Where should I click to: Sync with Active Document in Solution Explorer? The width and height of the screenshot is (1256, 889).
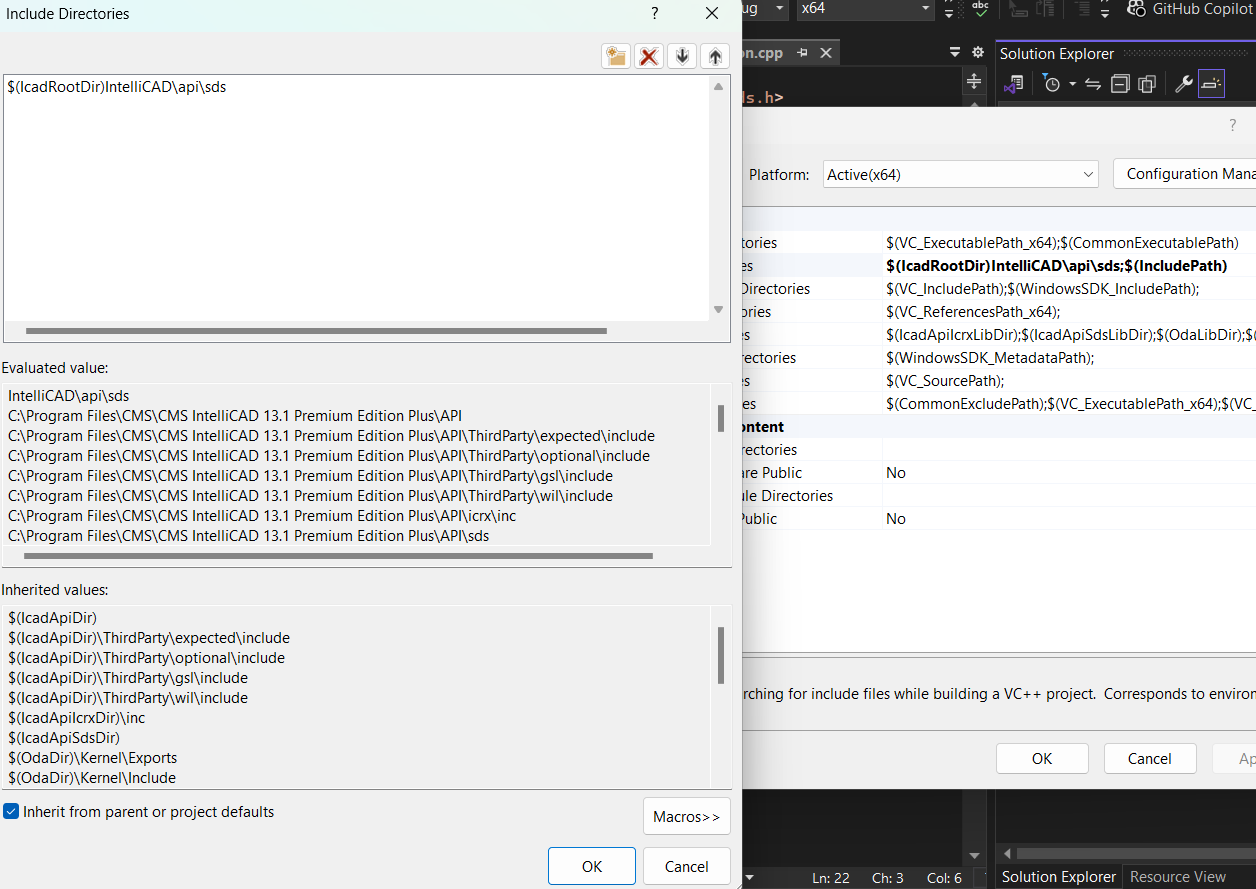(x=1093, y=85)
